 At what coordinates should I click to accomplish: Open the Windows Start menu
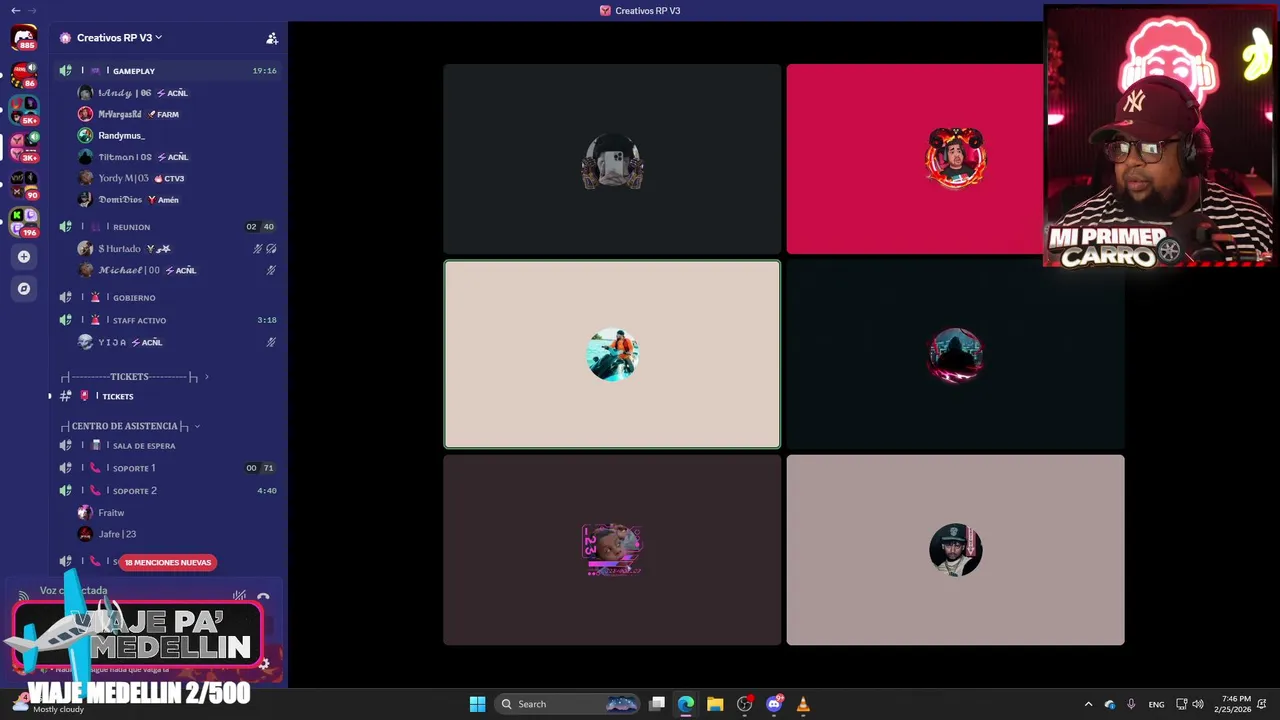tap(477, 704)
